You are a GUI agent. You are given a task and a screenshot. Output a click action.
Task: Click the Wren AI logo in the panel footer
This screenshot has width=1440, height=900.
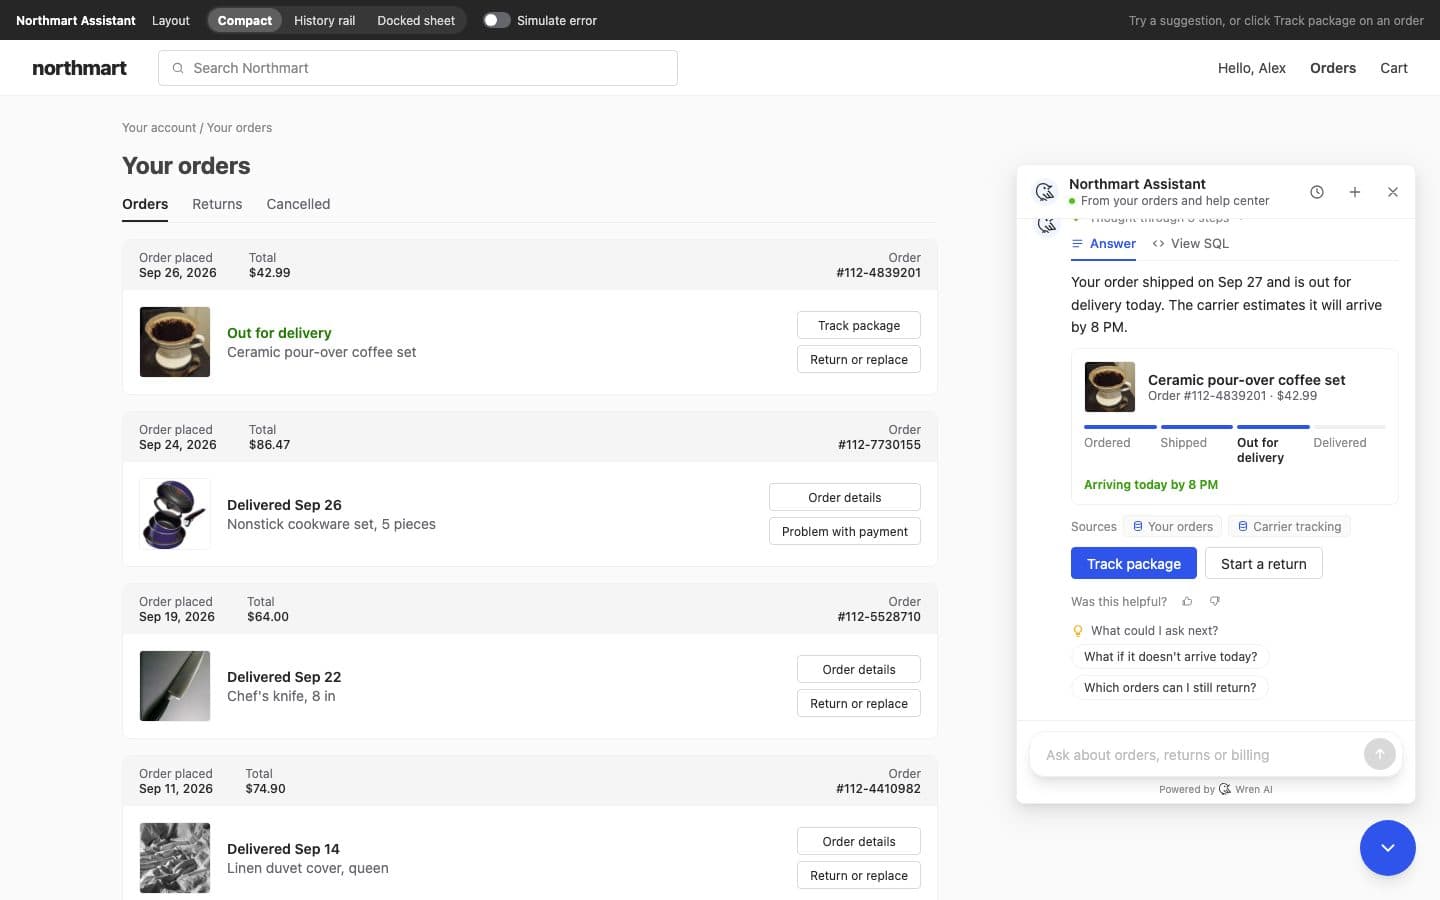click(1225, 789)
